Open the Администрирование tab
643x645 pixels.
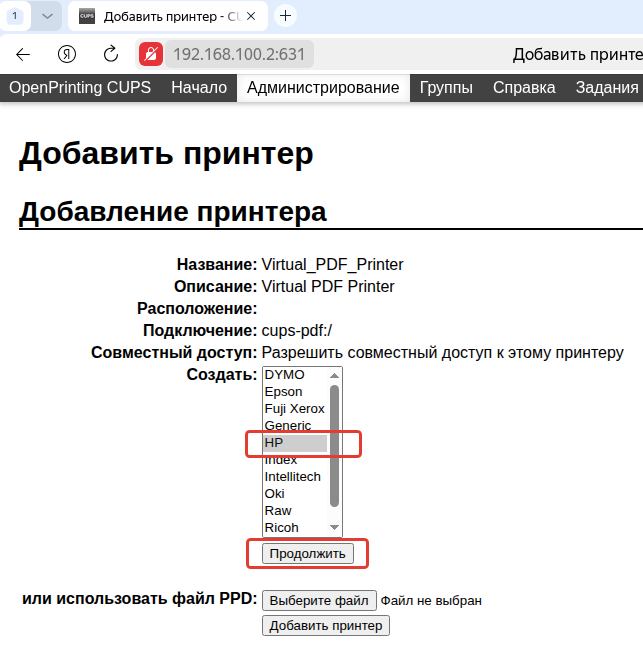323,88
